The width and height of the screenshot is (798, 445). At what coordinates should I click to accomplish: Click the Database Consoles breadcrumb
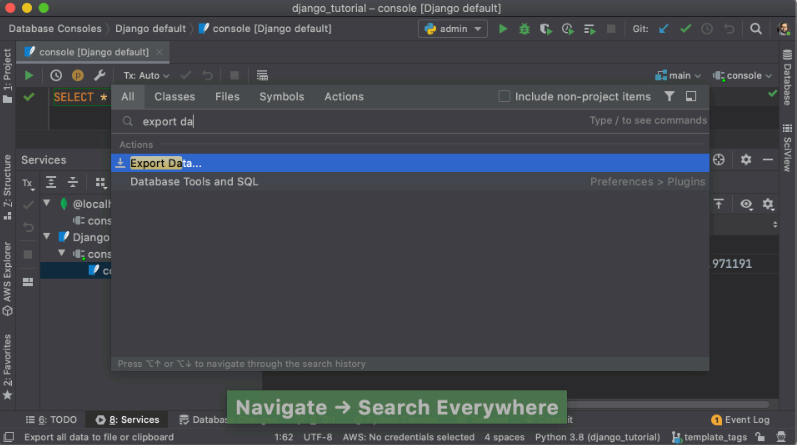click(55, 29)
